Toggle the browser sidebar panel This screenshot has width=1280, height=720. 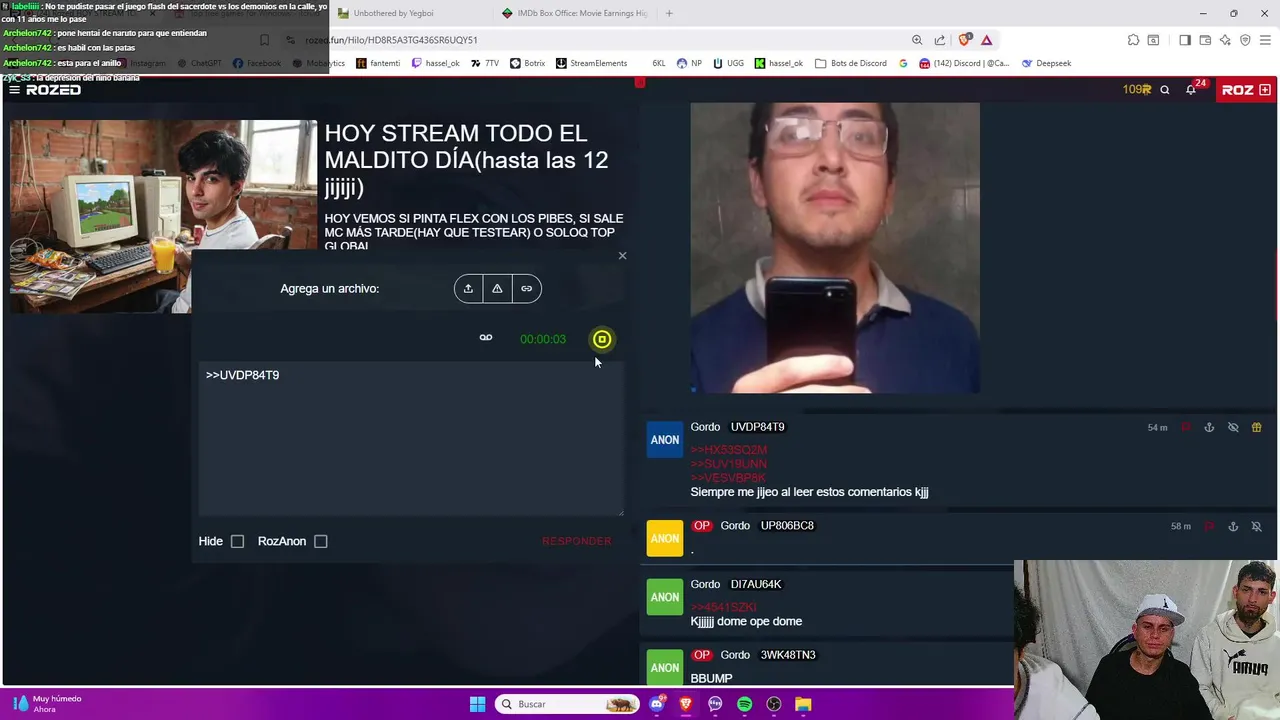pos(1185,40)
